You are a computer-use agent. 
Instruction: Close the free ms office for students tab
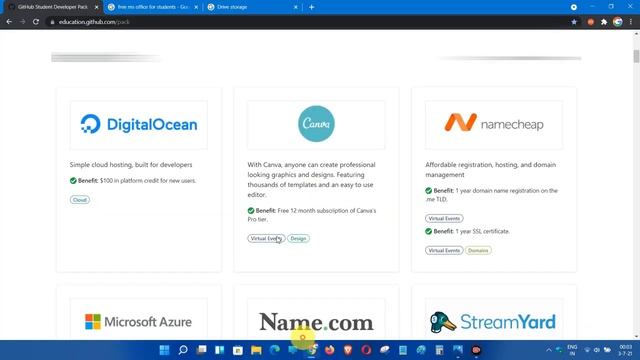point(196,7)
